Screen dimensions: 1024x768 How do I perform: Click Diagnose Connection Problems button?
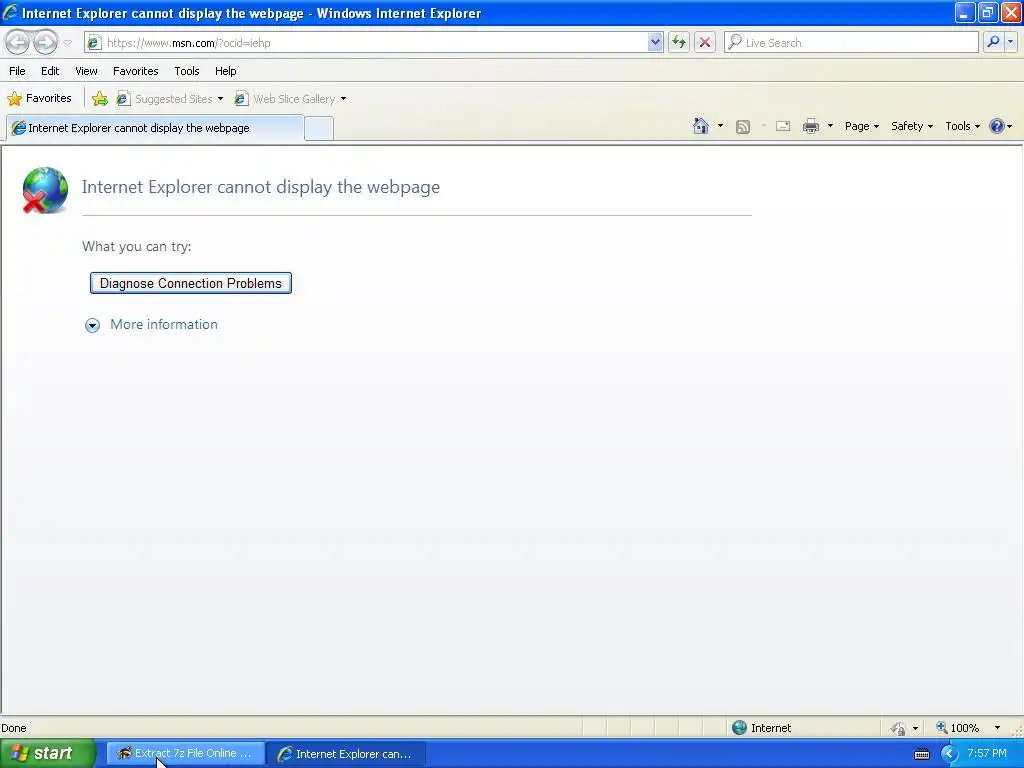coord(191,283)
